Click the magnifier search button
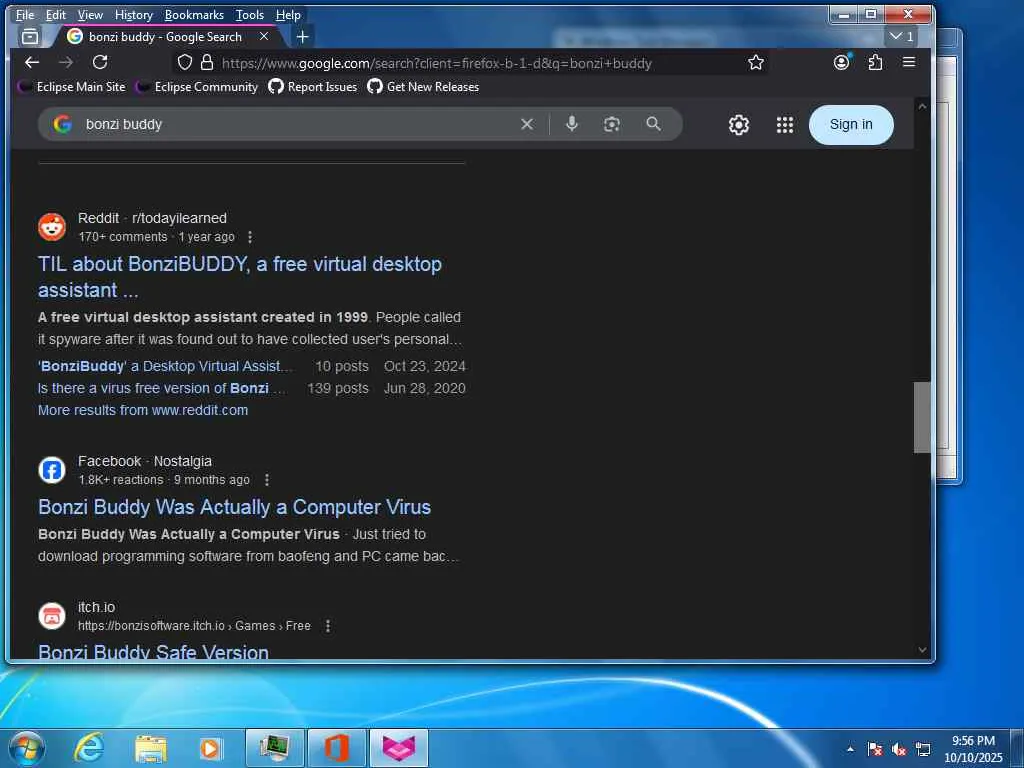This screenshot has width=1024, height=768. point(653,123)
